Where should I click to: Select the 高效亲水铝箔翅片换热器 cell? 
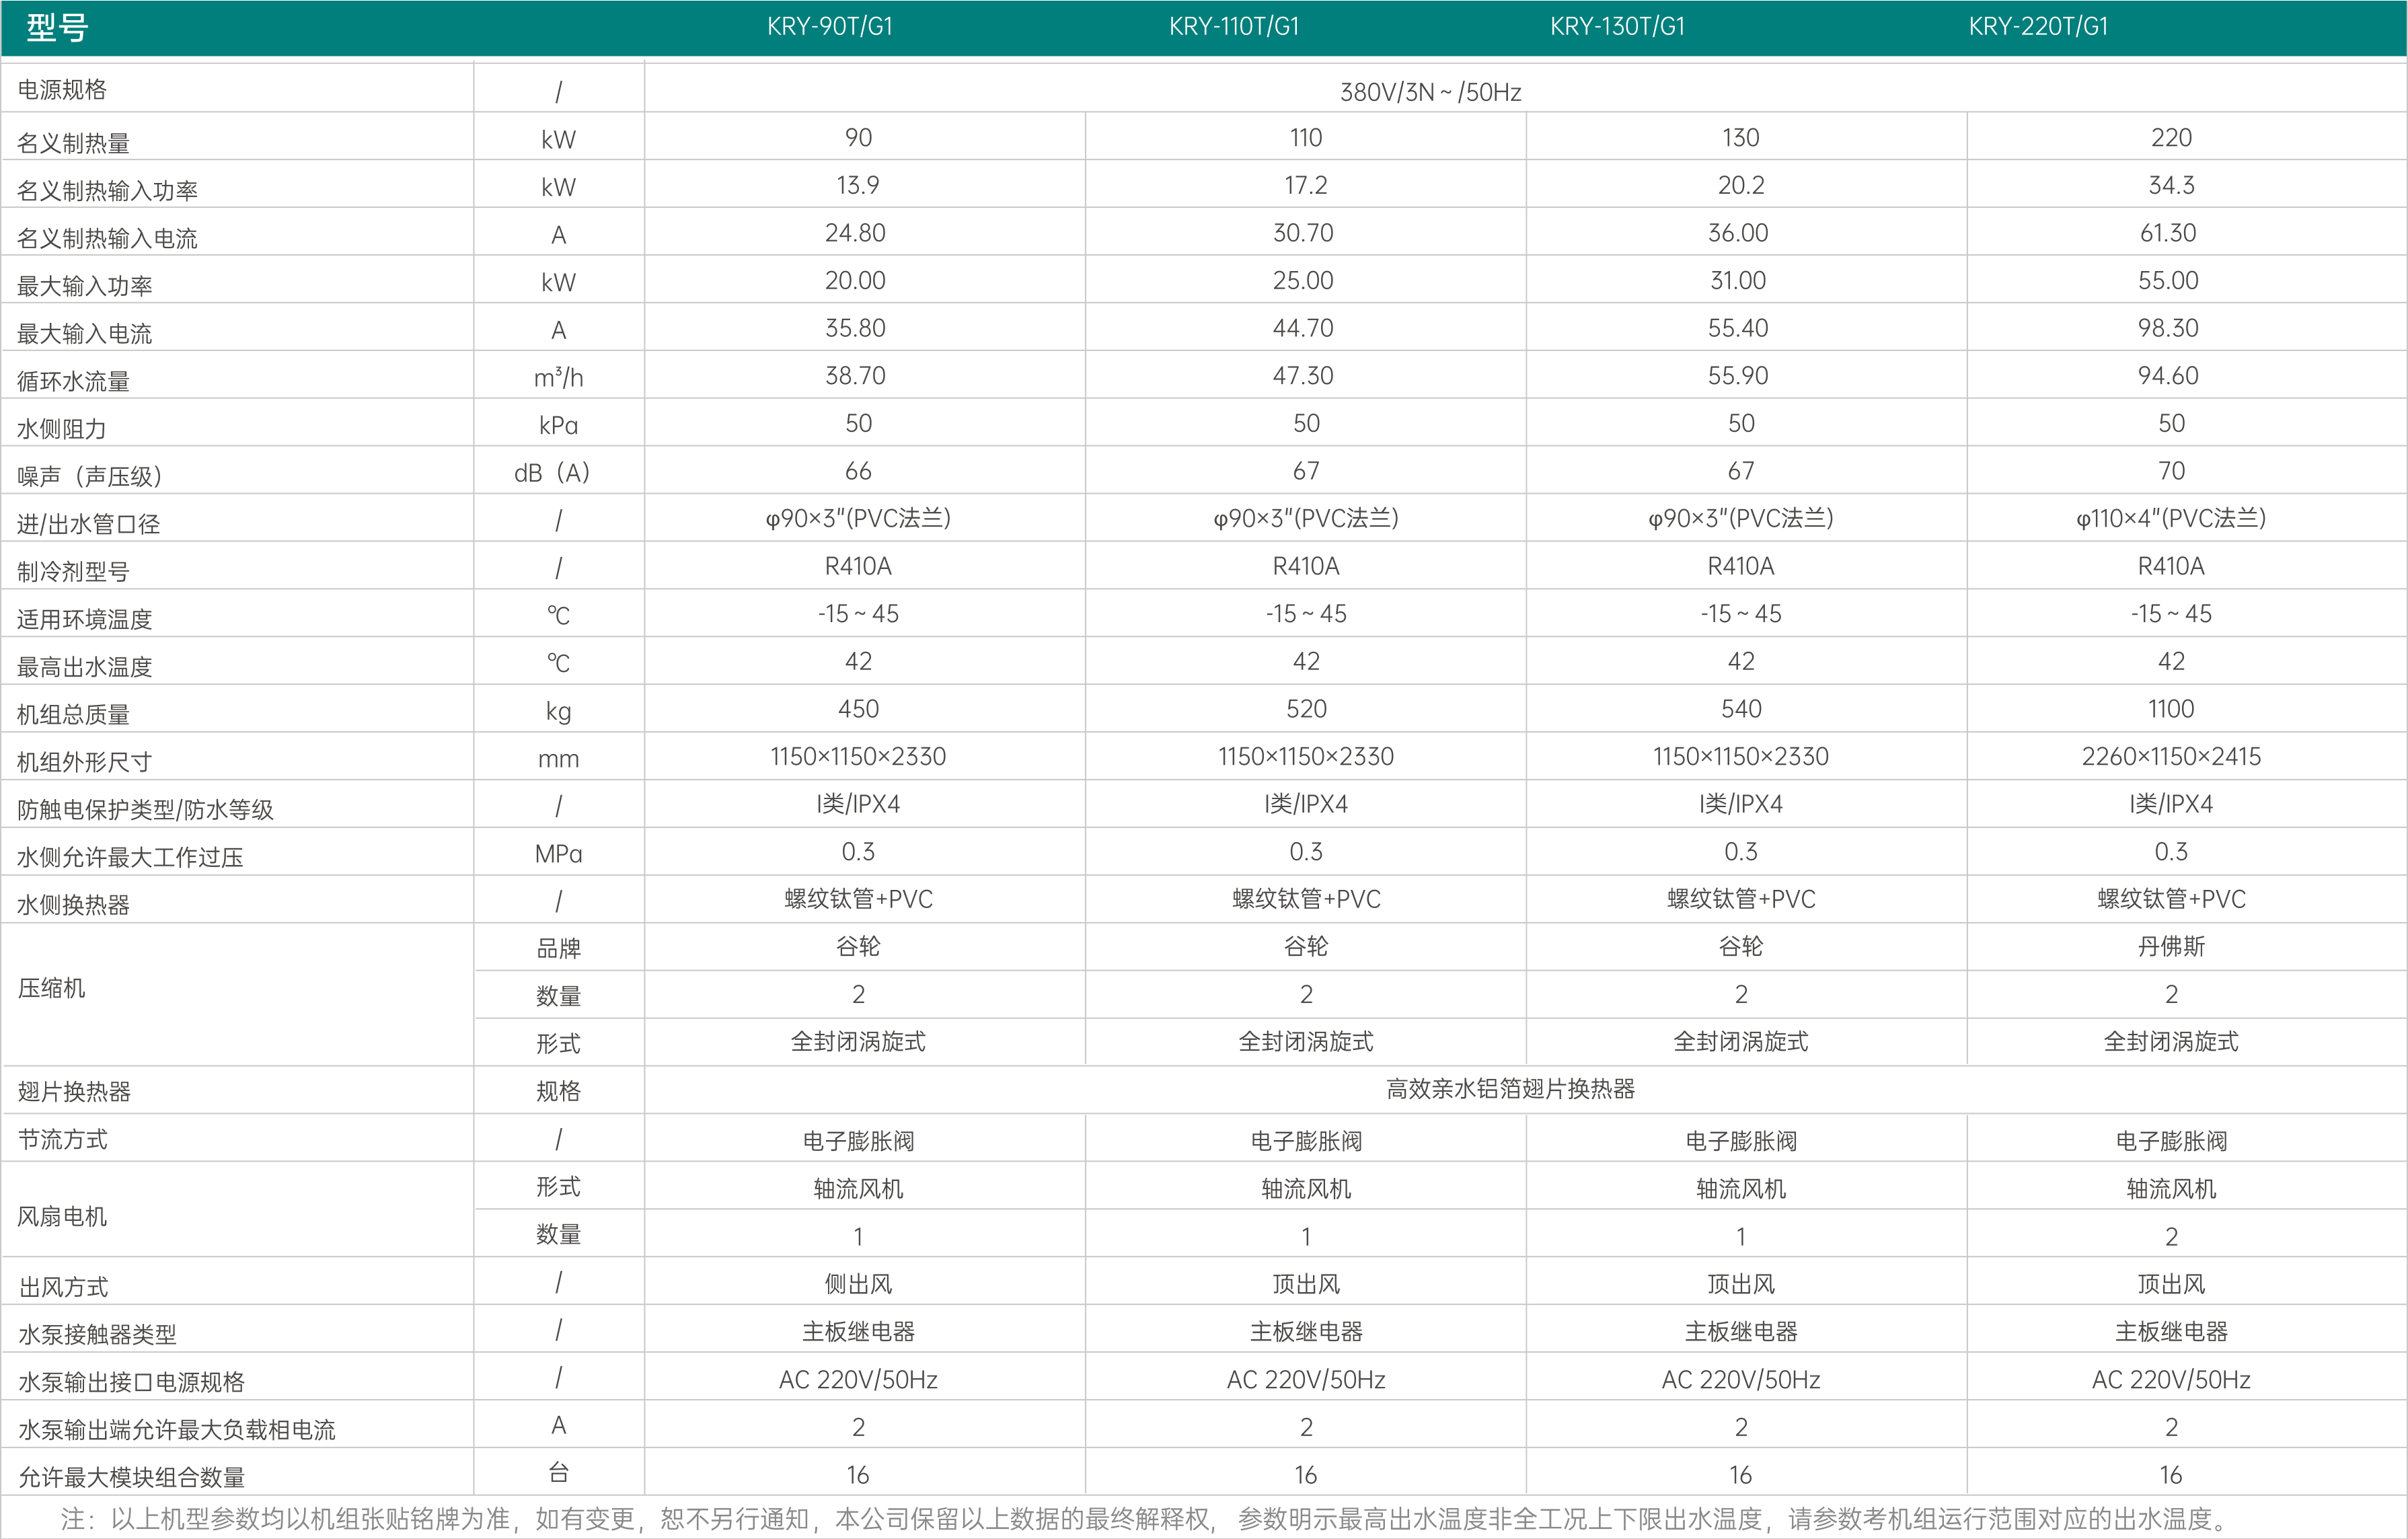point(1509,1089)
